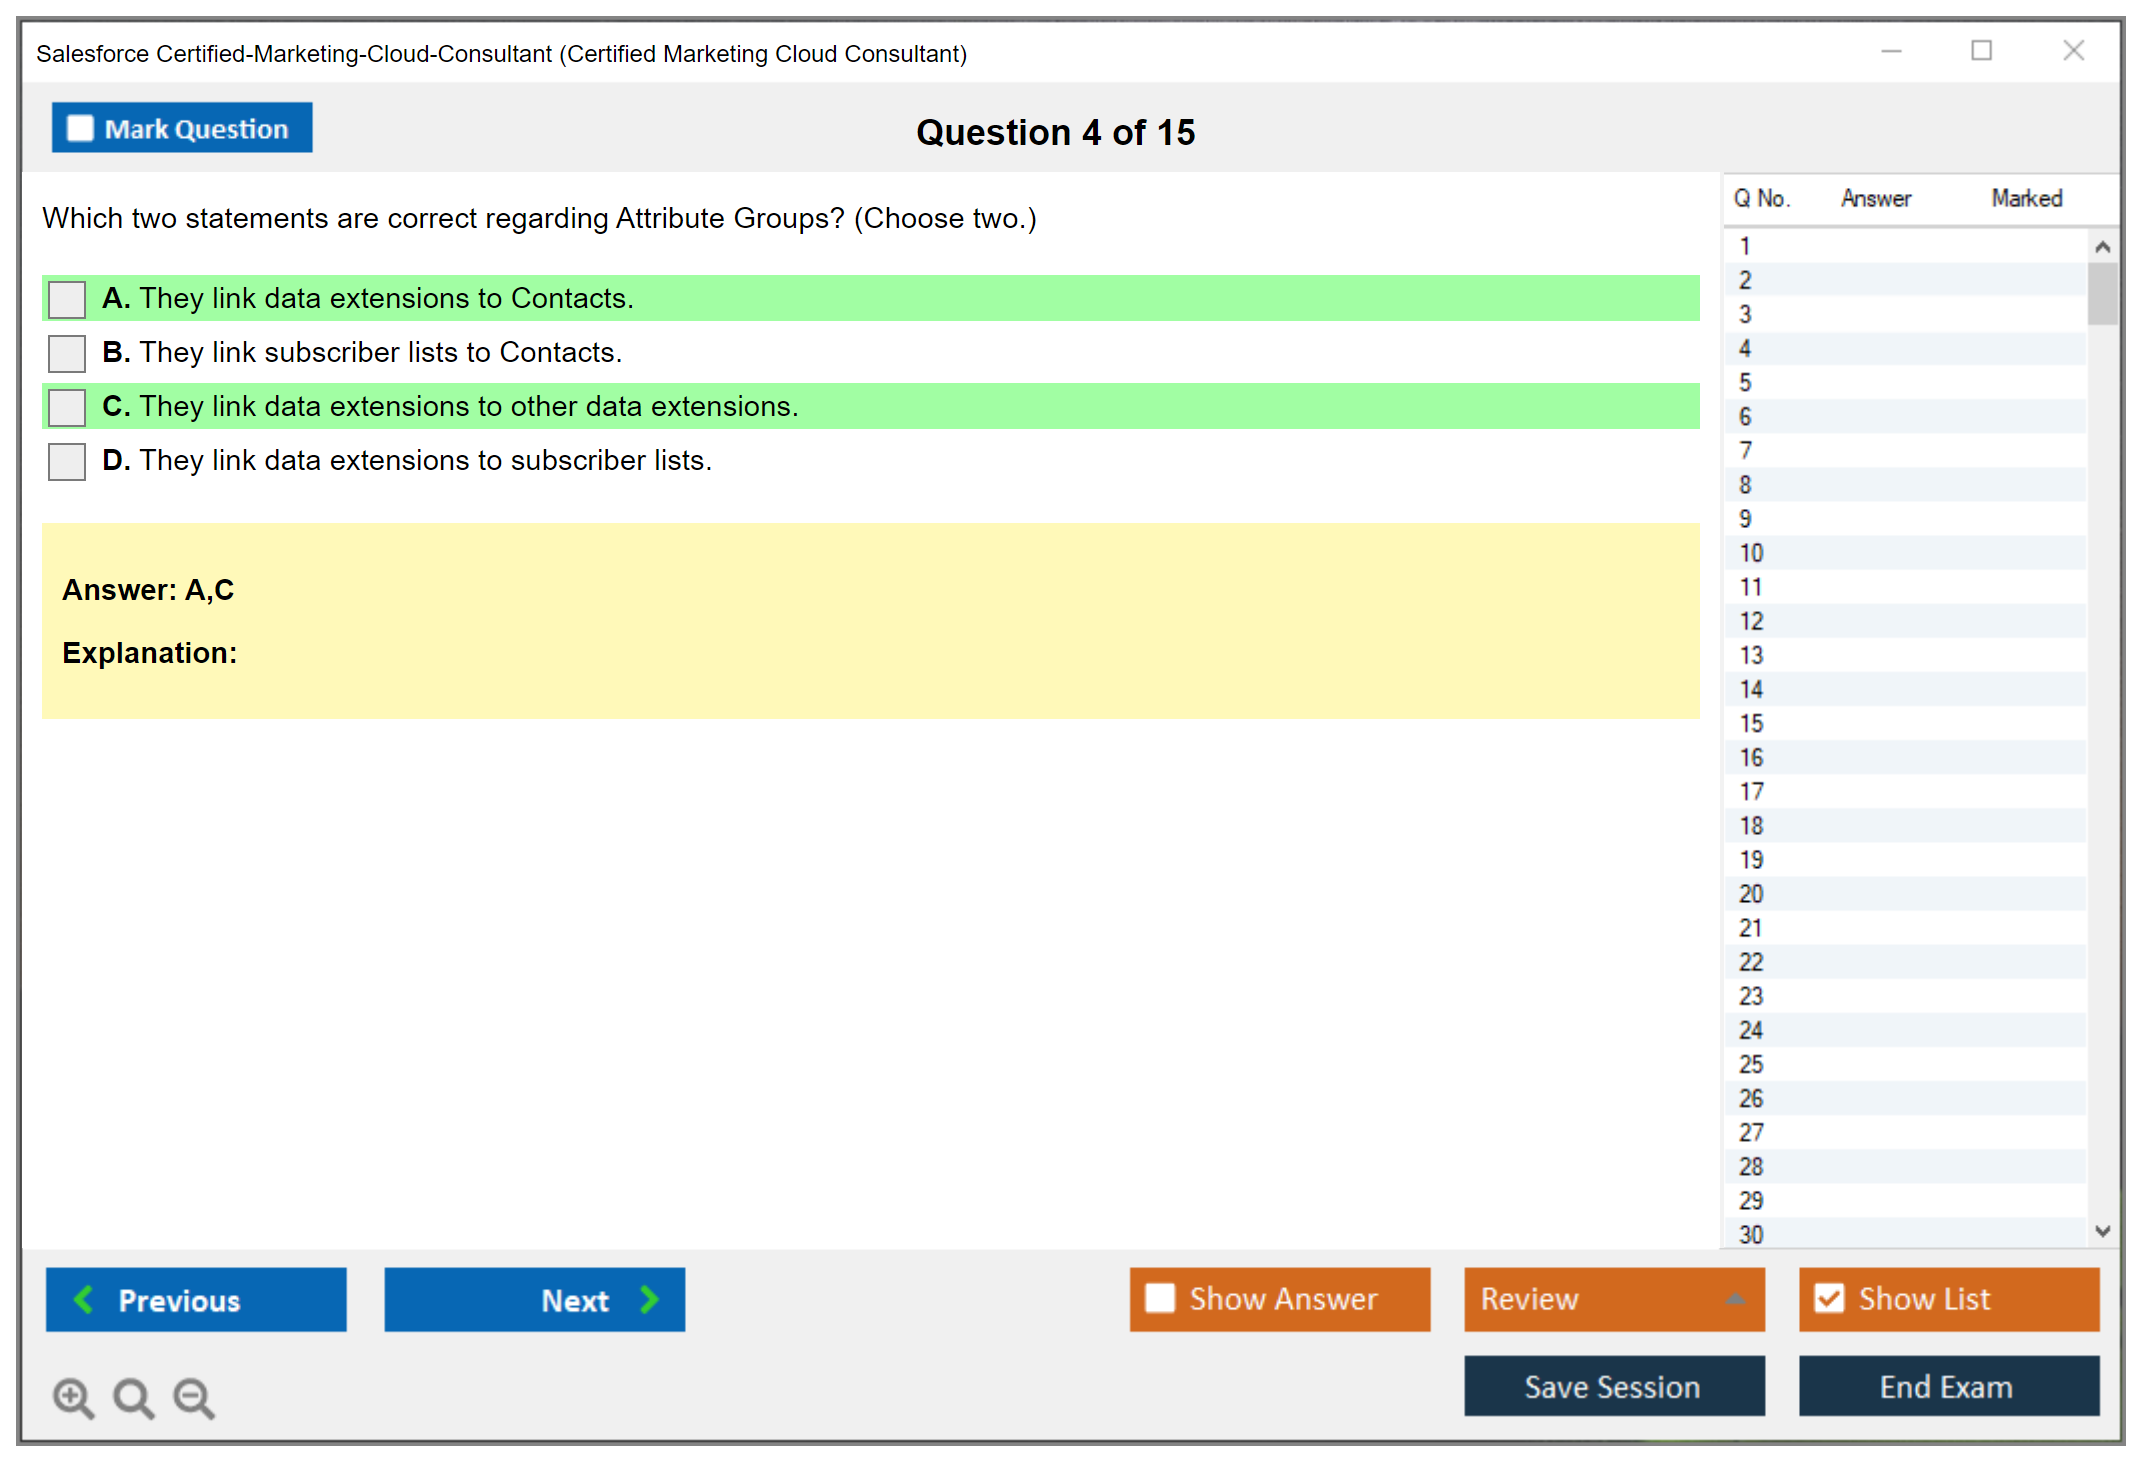
Task: Click the green left arrow on Previous
Action: (x=84, y=1299)
